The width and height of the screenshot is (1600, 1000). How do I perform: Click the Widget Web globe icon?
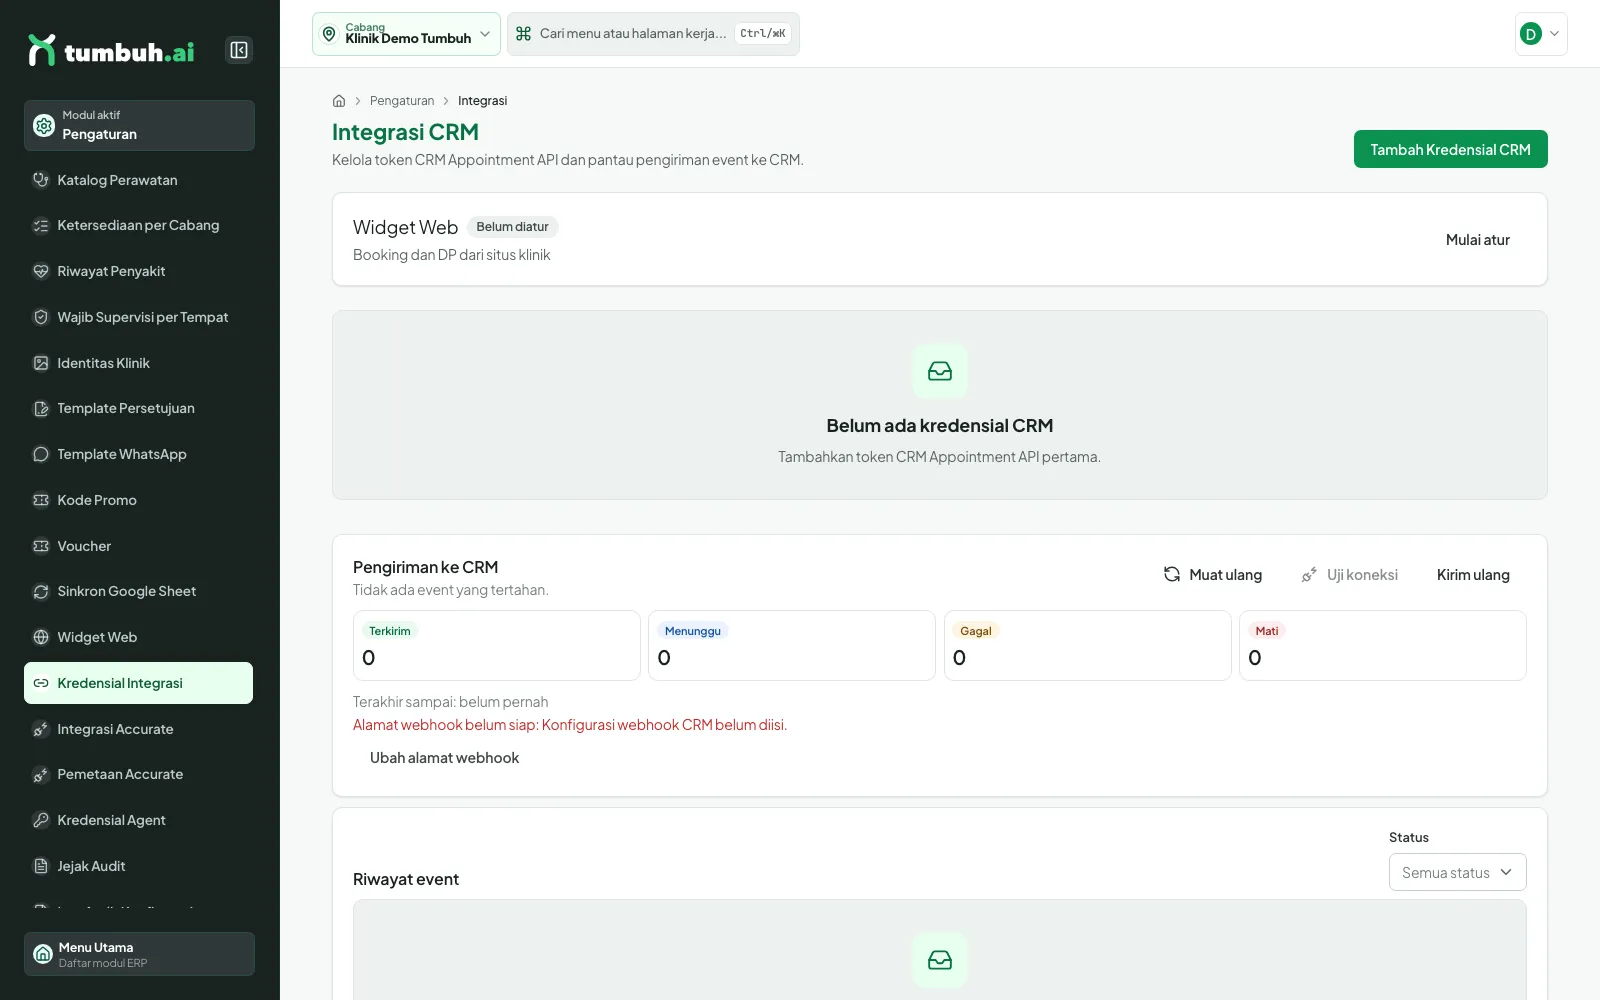[41, 637]
